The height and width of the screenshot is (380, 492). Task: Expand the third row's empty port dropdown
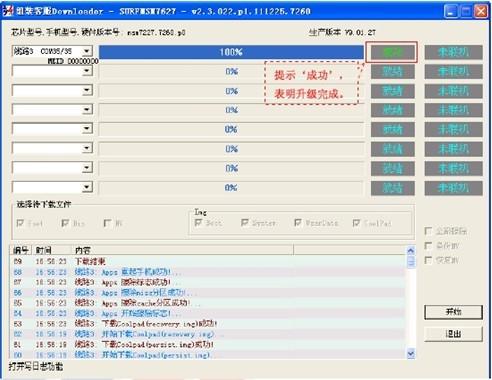87,90
